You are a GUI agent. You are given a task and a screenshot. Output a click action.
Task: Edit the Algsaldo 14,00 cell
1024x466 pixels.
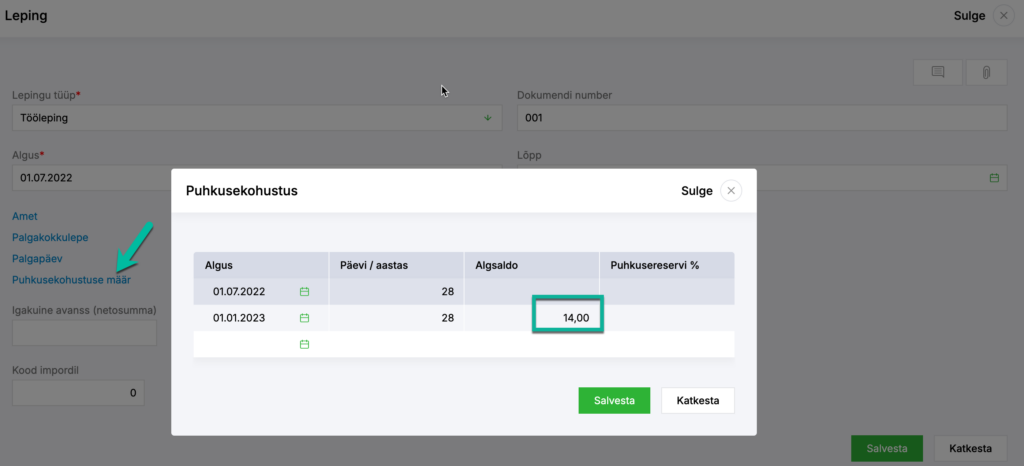[x=568, y=316]
